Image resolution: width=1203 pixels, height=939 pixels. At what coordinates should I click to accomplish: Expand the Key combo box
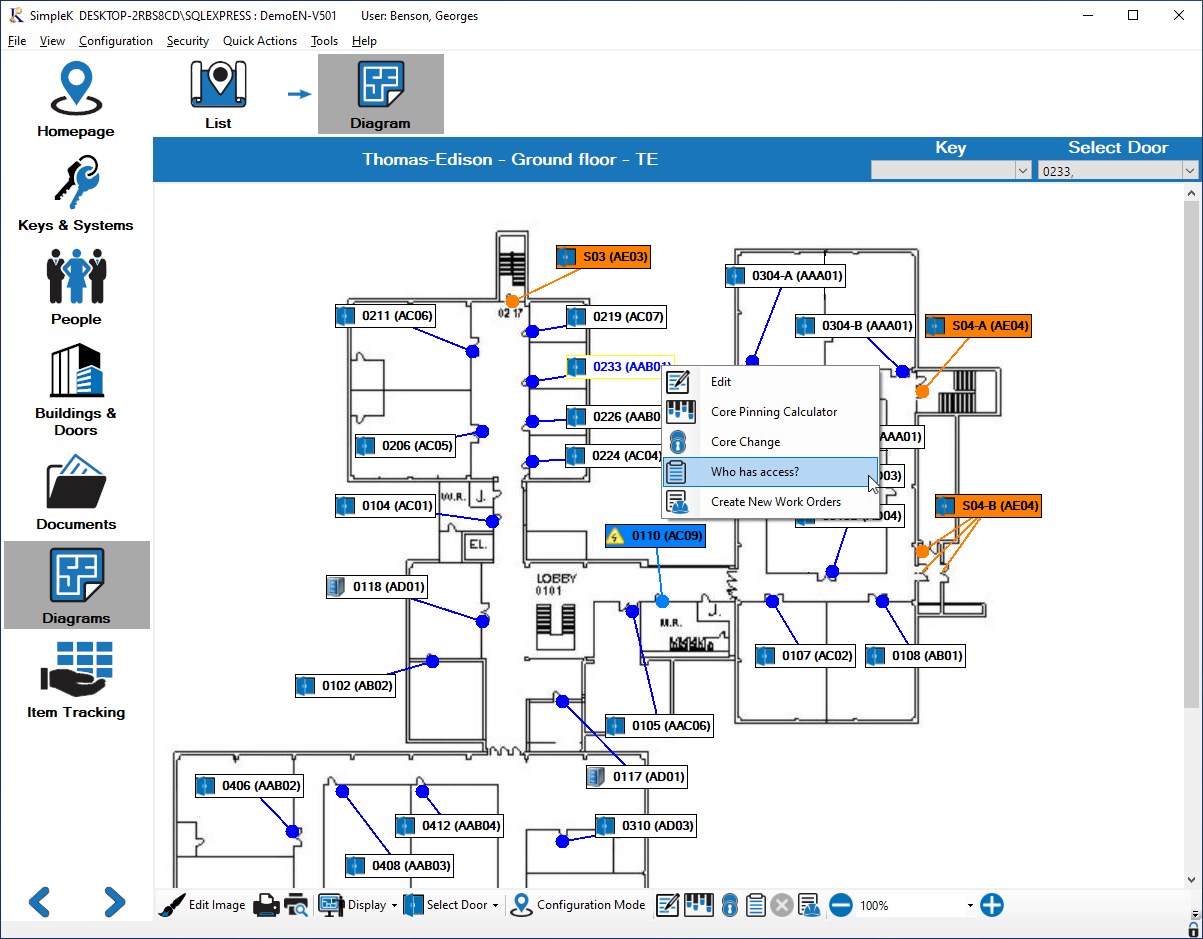[x=1022, y=170]
